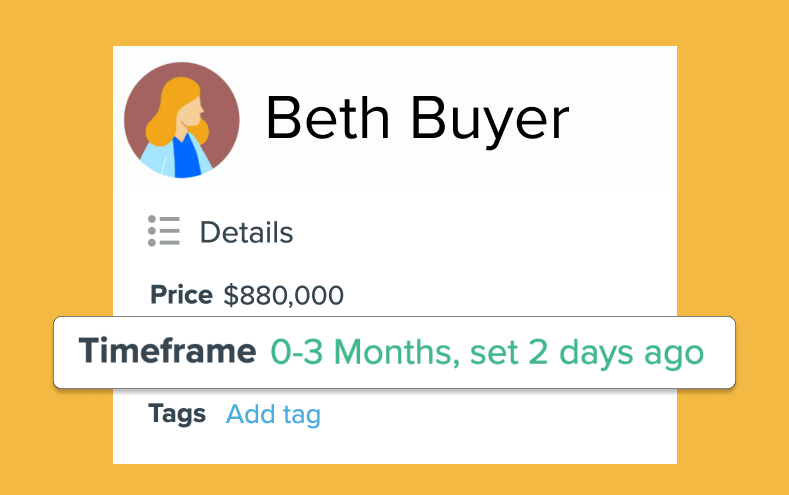Edit the $880,000 price value
Image resolution: width=789 pixels, height=495 pixels.
pyautogui.click(x=283, y=295)
